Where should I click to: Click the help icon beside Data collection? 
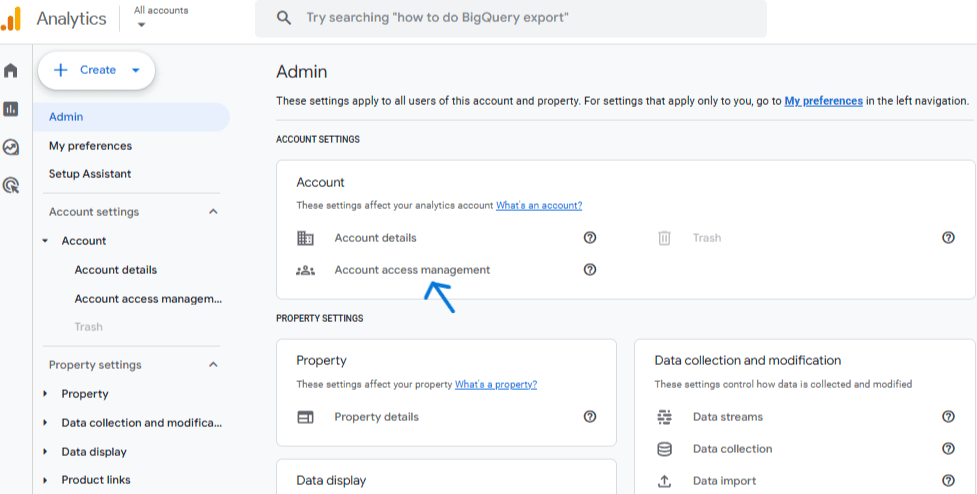click(948, 449)
